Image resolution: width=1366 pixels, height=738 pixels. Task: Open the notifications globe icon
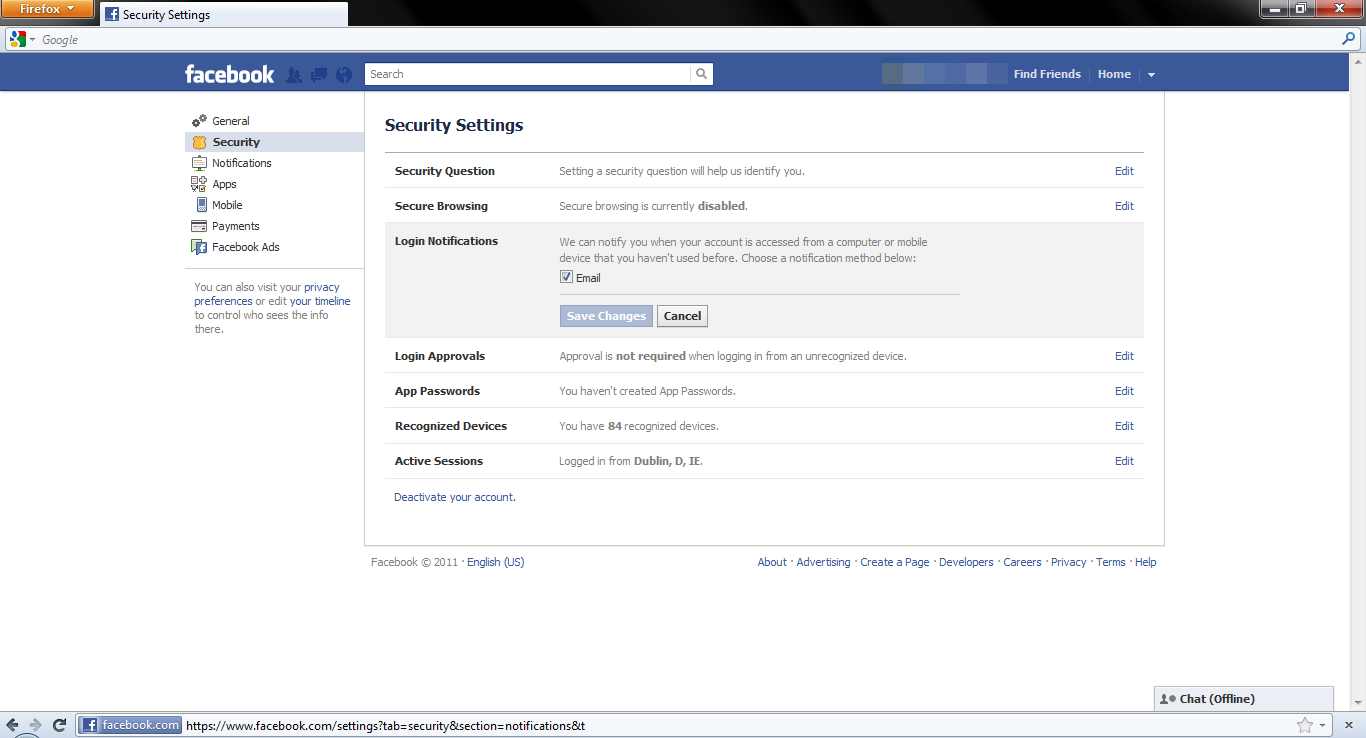[x=344, y=75]
